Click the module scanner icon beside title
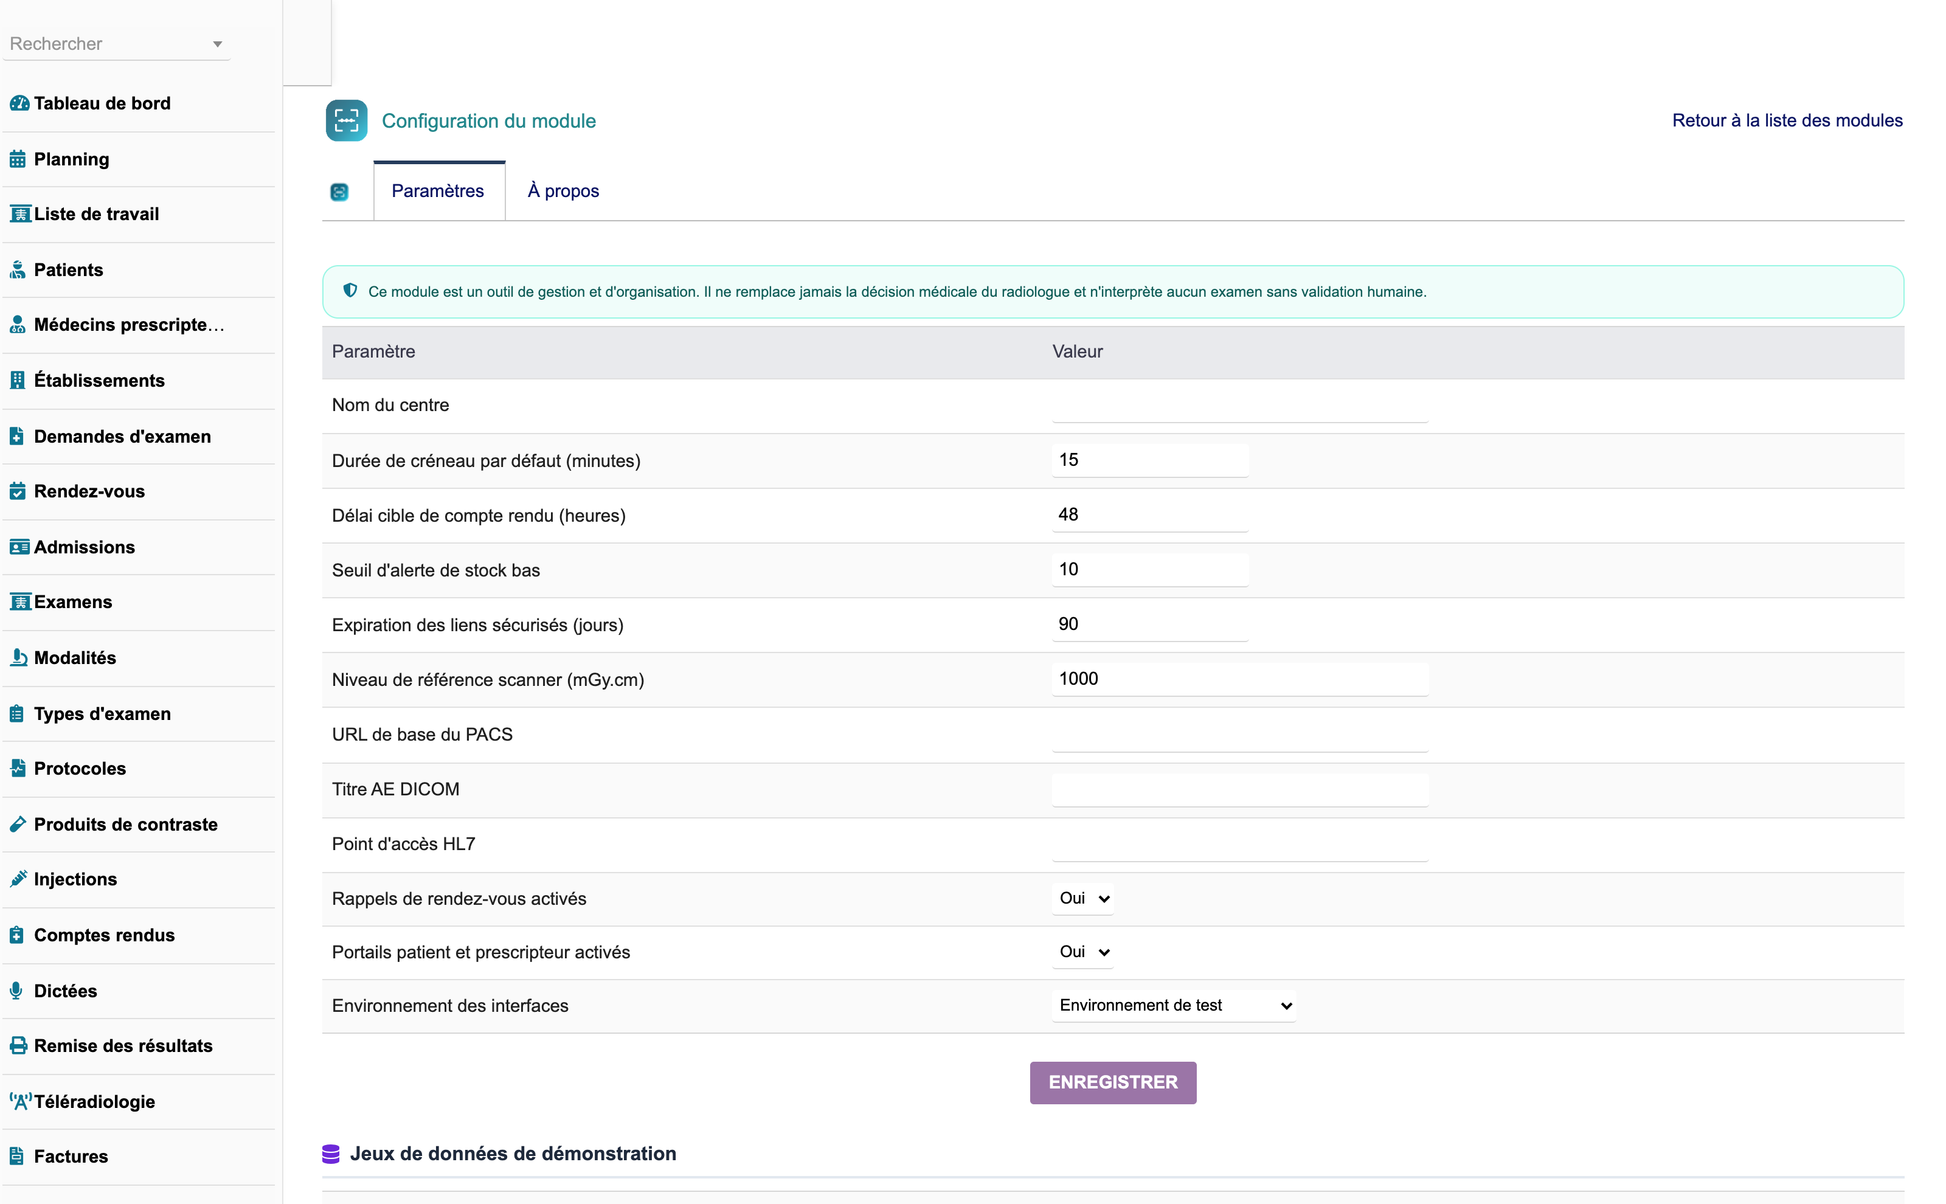The image size is (1946, 1204). pyautogui.click(x=347, y=121)
